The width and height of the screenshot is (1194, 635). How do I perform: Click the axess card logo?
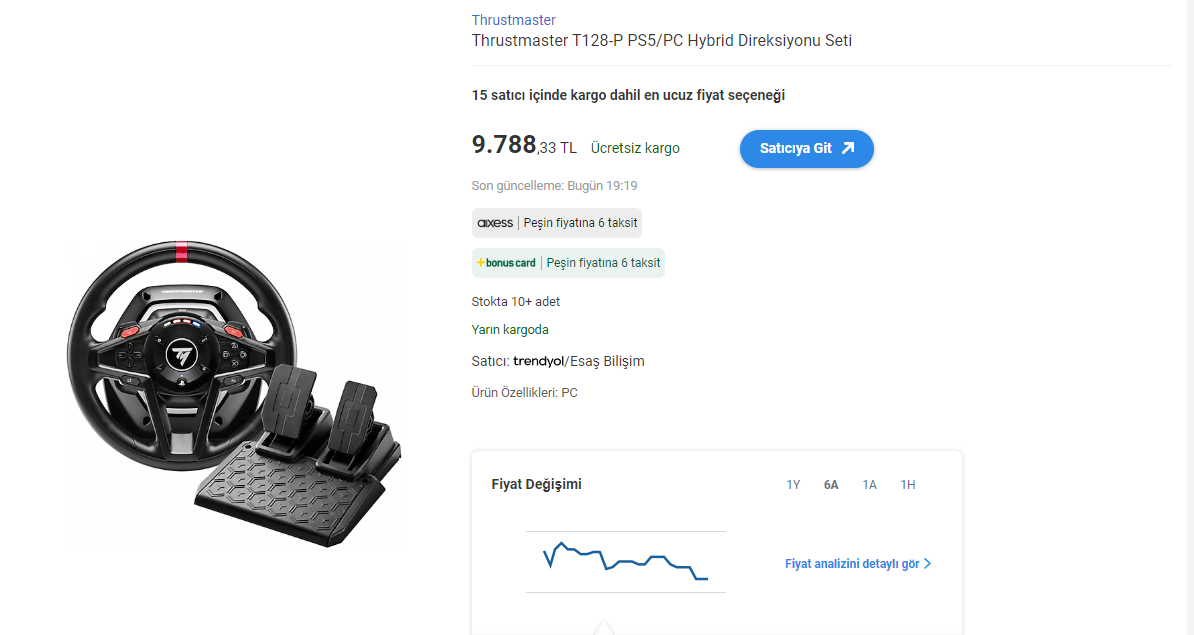click(495, 223)
